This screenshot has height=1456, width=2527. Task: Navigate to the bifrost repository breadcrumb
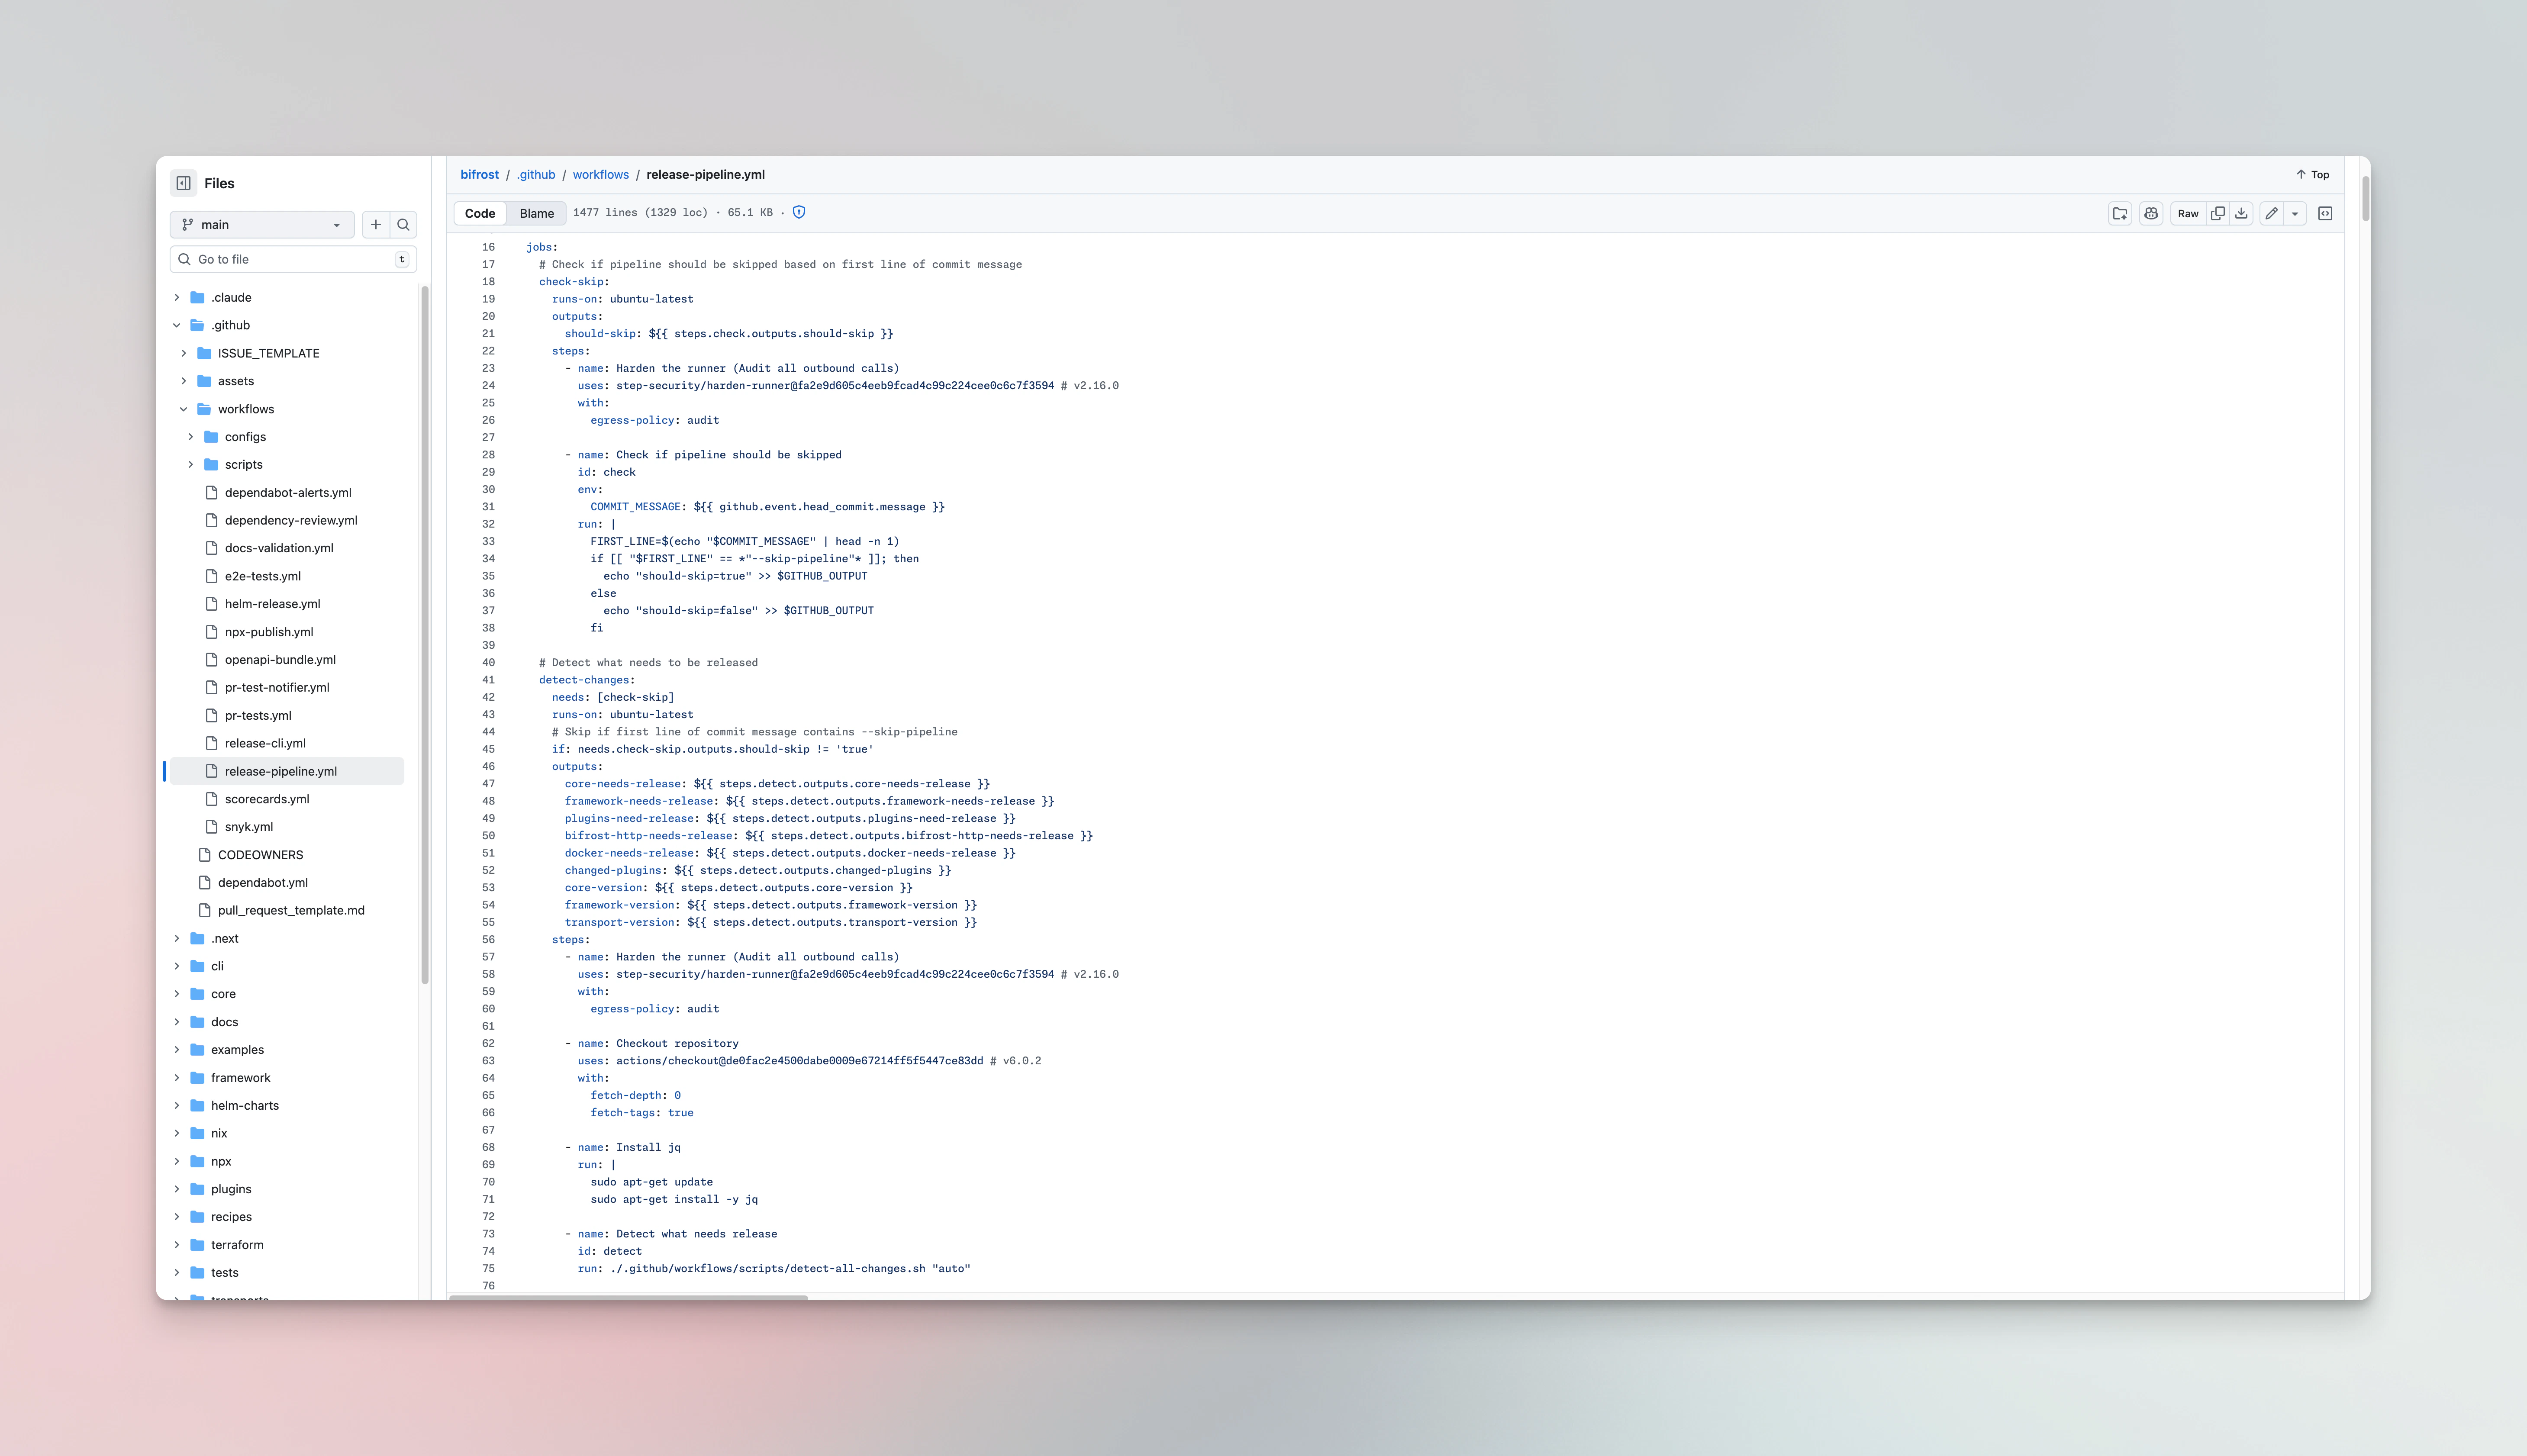[479, 174]
